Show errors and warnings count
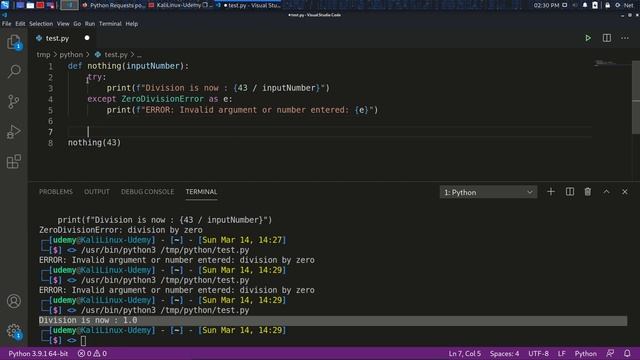This screenshot has height=360, width=640. [92, 353]
